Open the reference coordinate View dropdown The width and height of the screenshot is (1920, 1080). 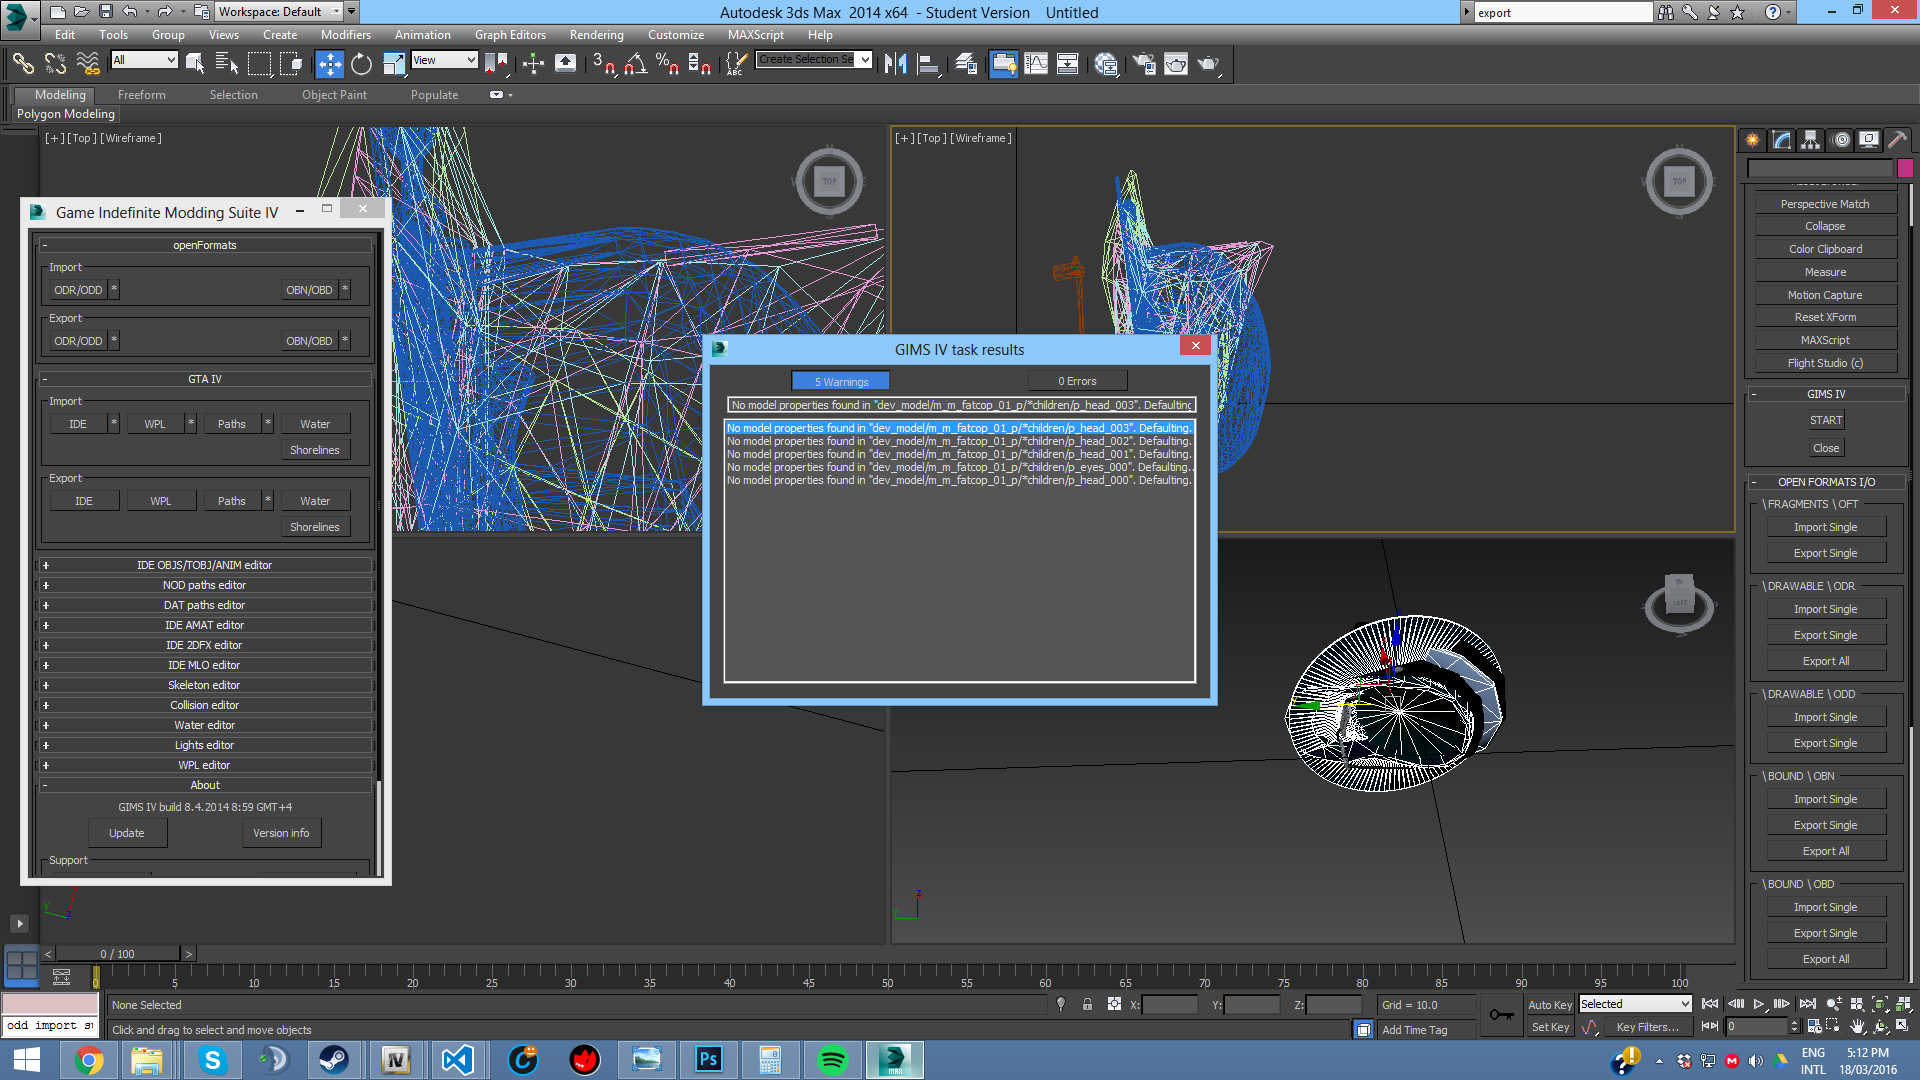click(x=444, y=60)
